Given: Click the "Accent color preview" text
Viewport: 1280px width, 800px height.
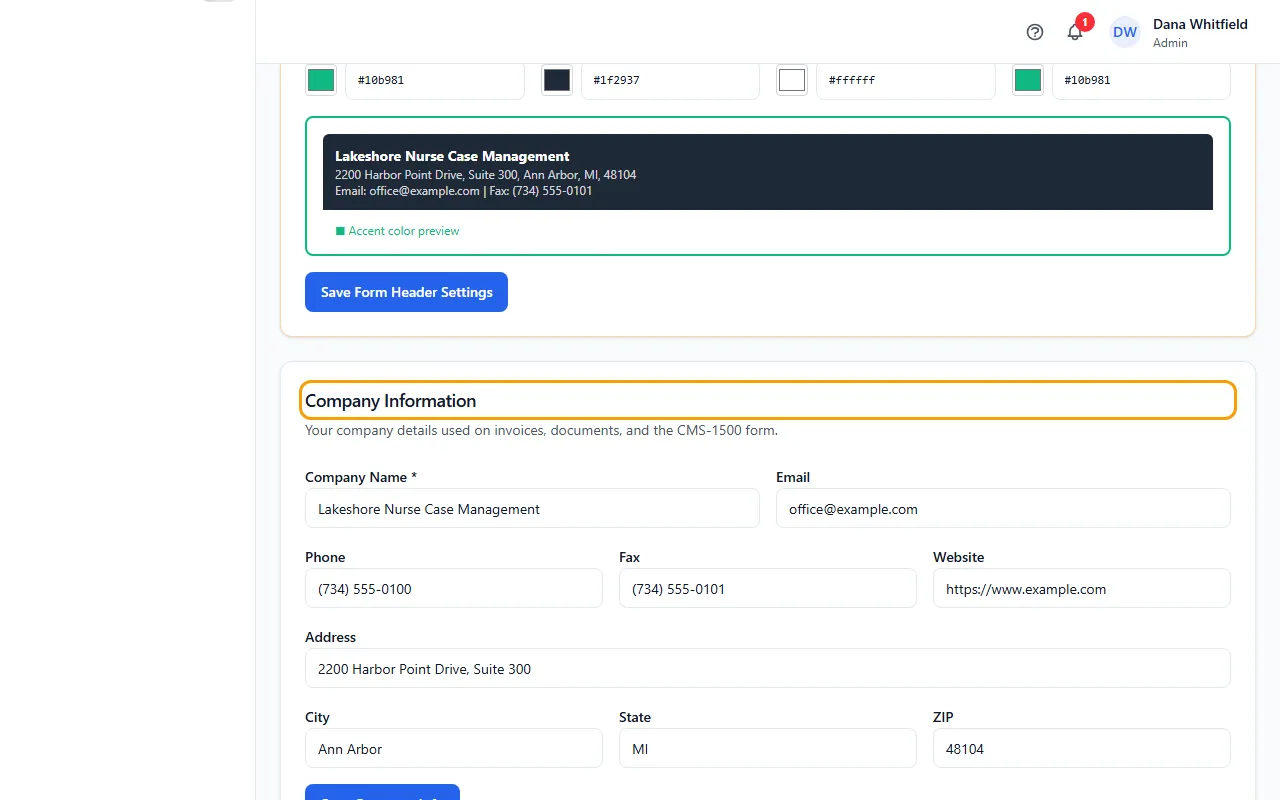Looking at the screenshot, I should [404, 231].
